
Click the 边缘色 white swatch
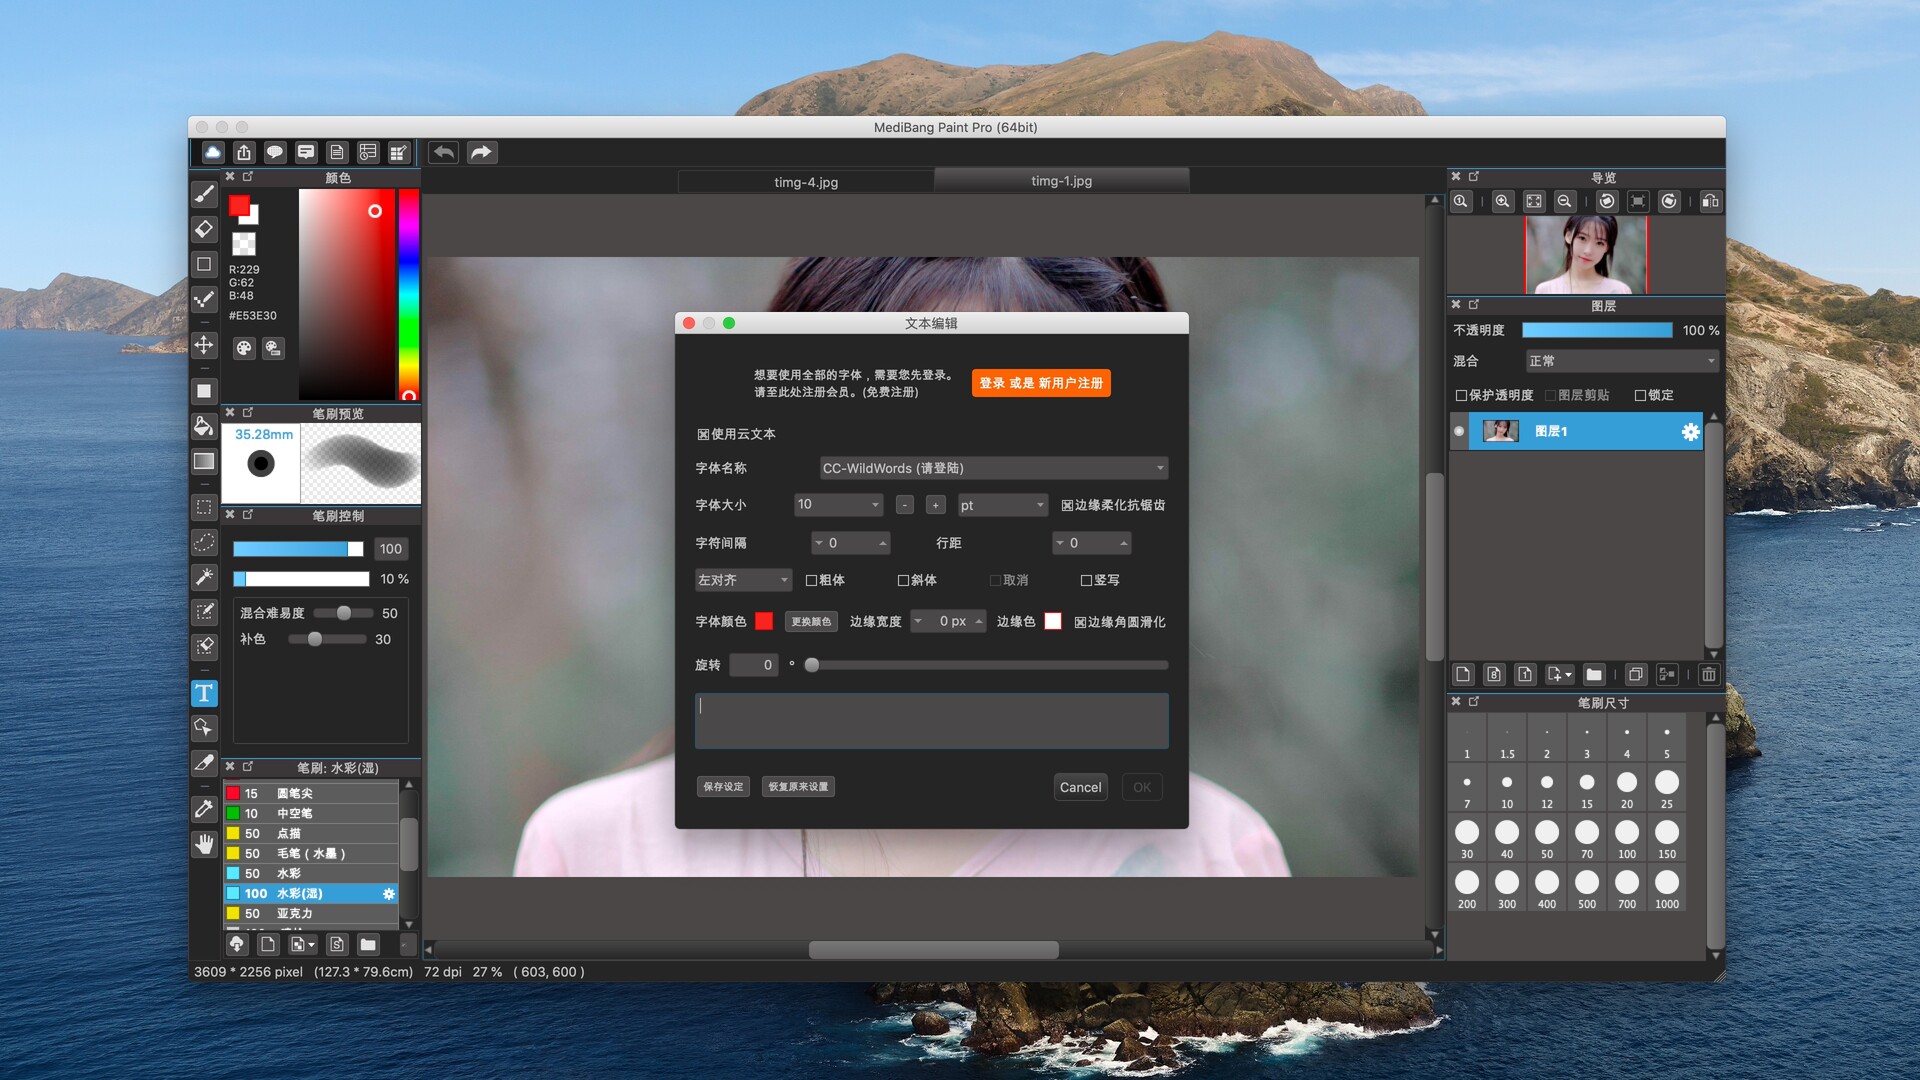click(1053, 621)
